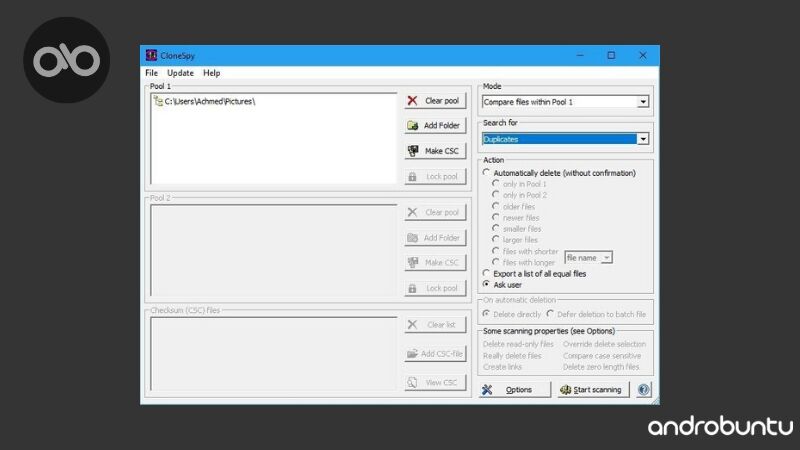Open the Help menu
Screen dimensions: 800x450
click(212, 73)
